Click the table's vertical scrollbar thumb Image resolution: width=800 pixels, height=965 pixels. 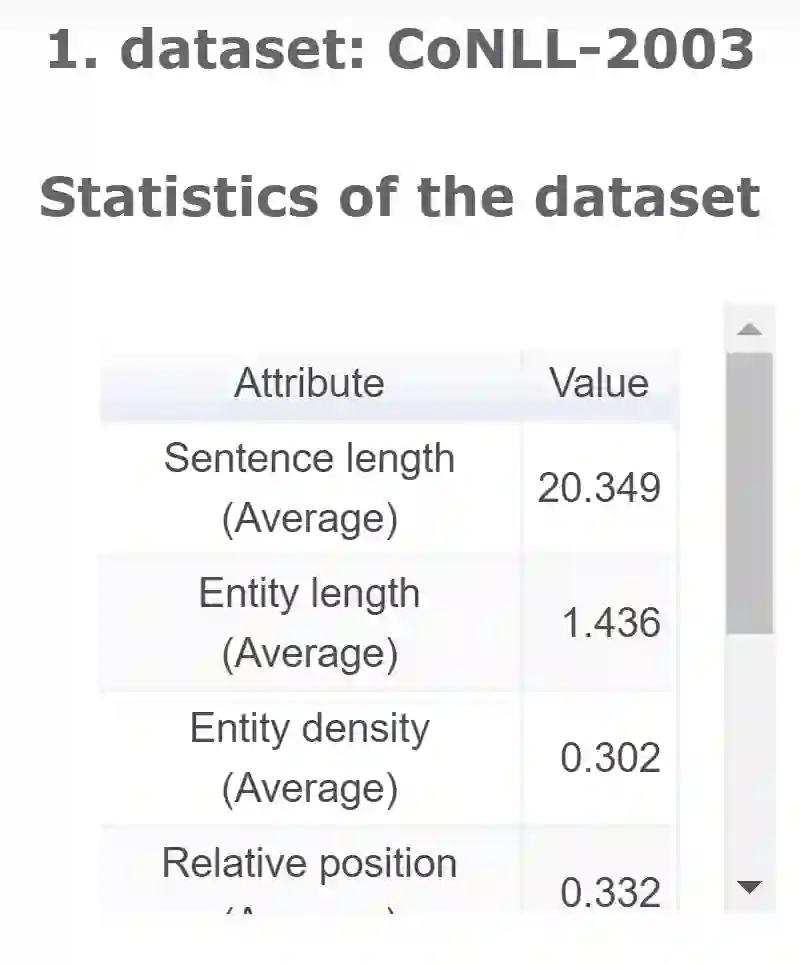pos(749,492)
